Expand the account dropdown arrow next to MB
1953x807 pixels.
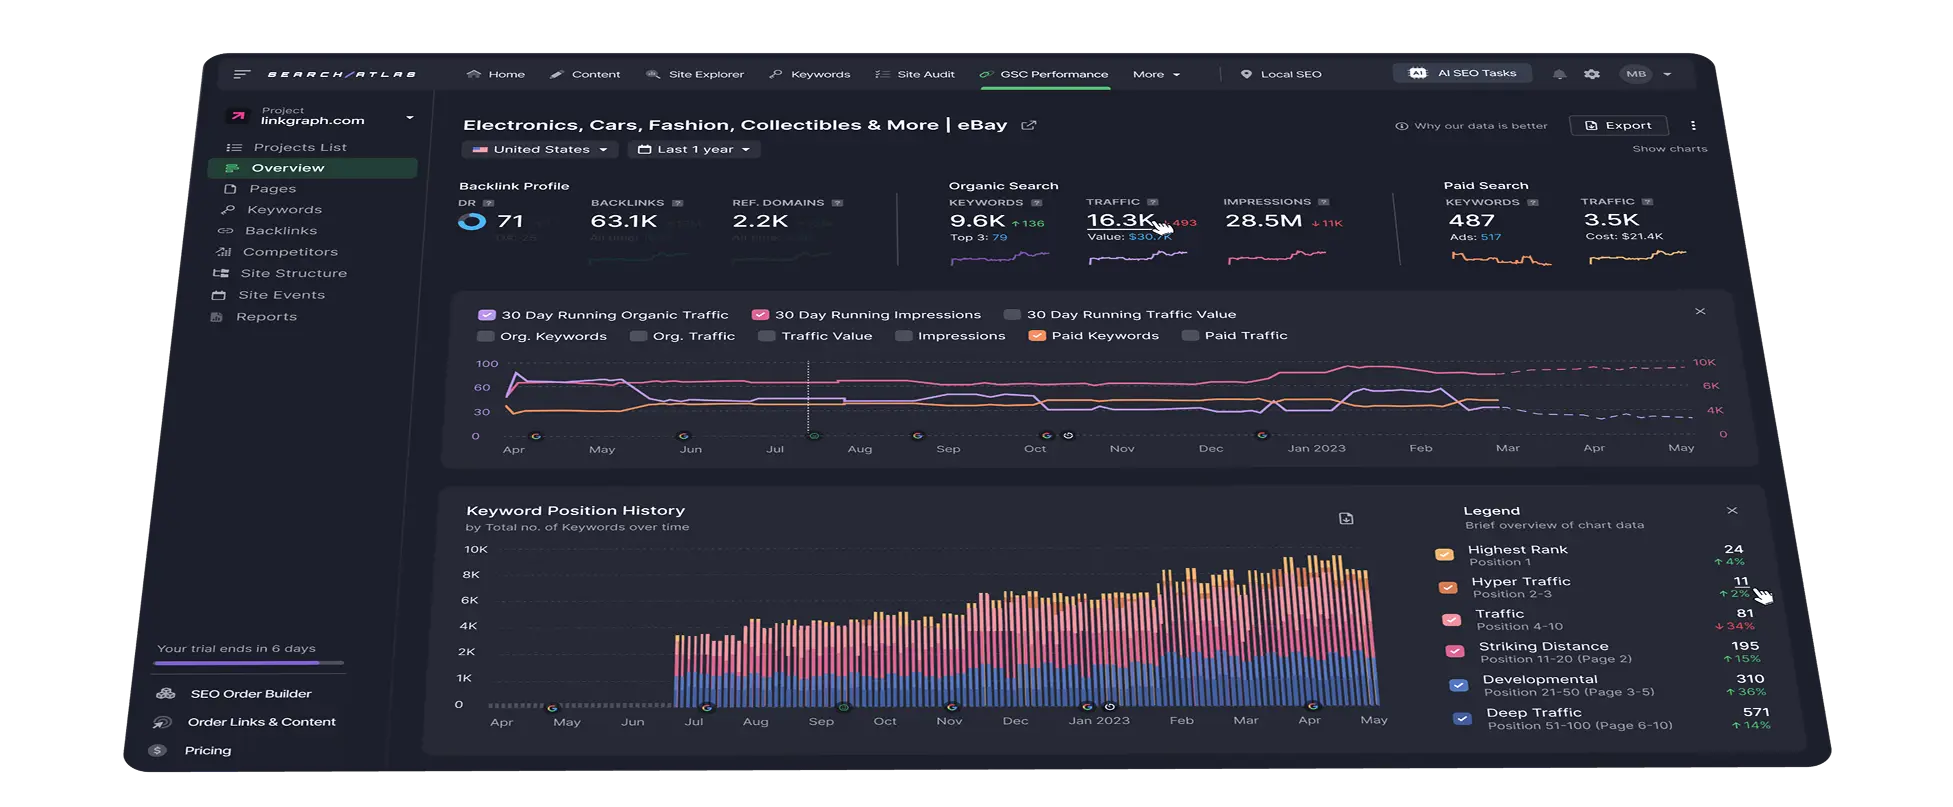pos(1667,74)
